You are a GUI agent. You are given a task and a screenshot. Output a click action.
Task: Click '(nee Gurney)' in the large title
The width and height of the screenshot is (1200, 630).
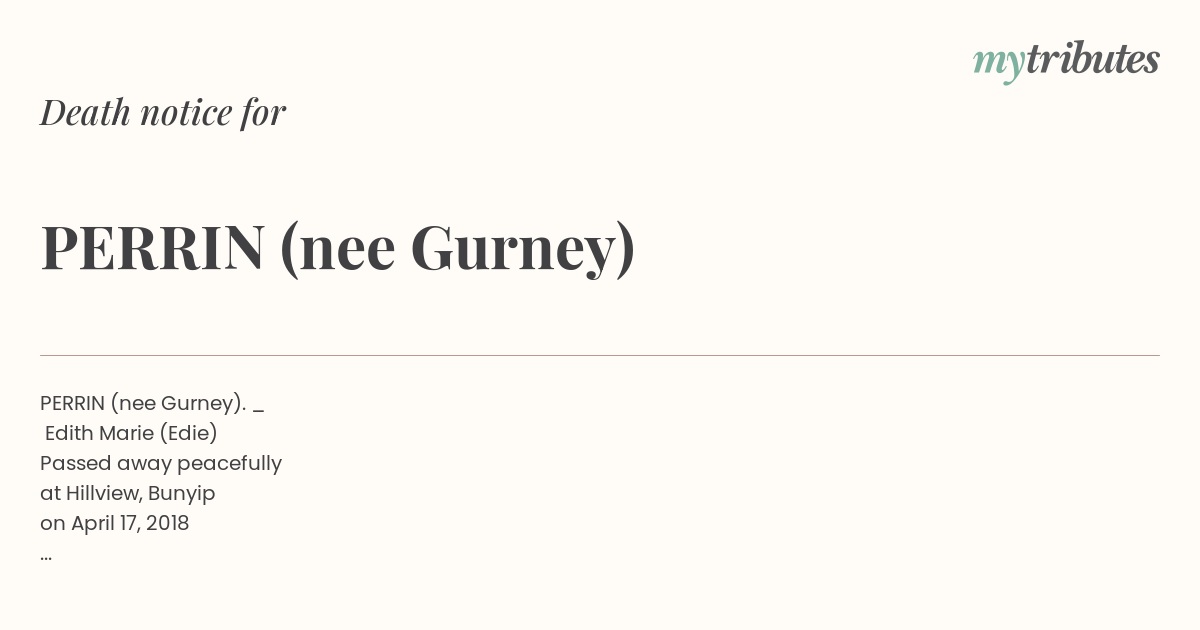tap(458, 250)
